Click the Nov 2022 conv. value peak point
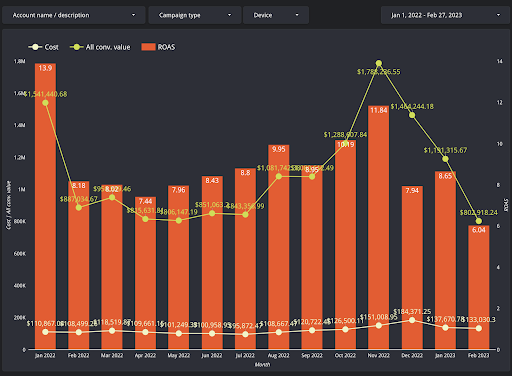 click(379, 63)
